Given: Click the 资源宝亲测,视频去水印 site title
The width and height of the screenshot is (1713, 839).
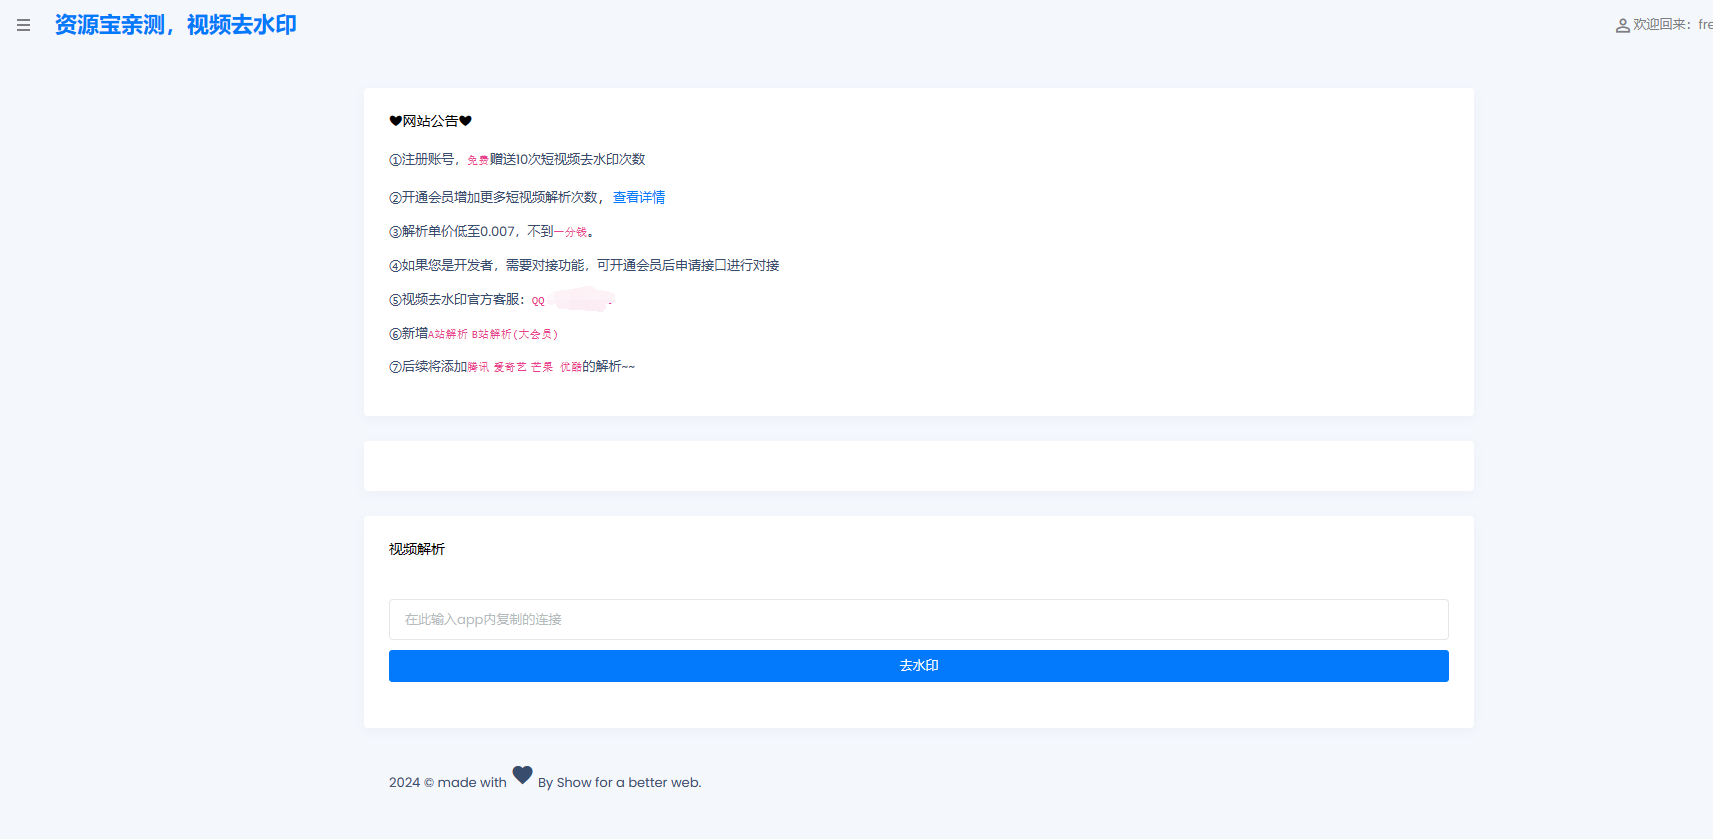Looking at the screenshot, I should point(176,25).
